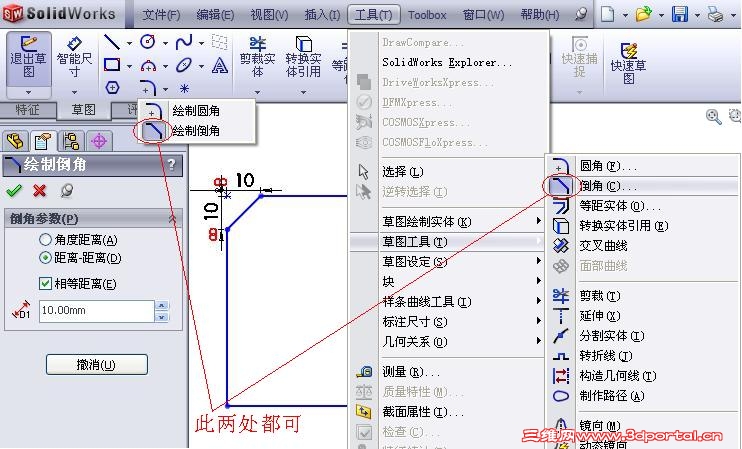Select the Line sketch tool
The image size is (742, 449).
point(112,42)
